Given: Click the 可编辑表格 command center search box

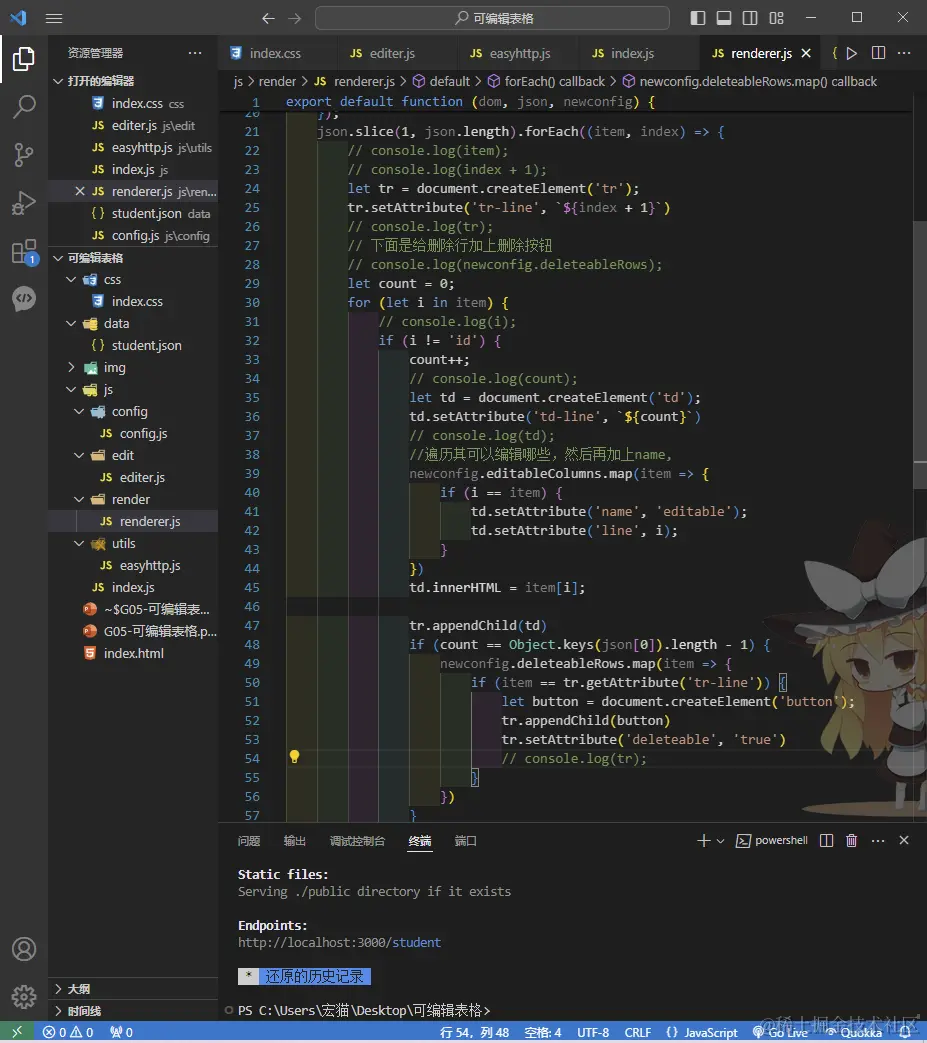Looking at the screenshot, I should click(x=492, y=18).
